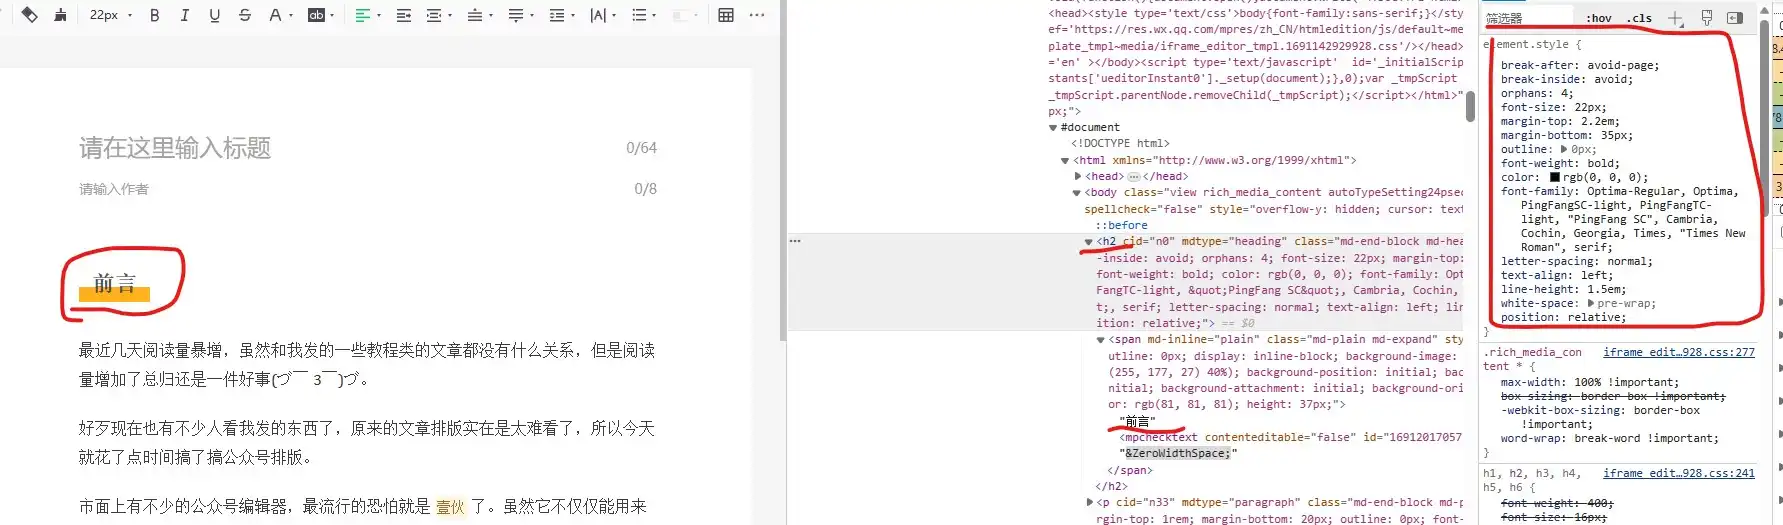
Task: Italicize text with the I icon
Action: pyautogui.click(x=184, y=15)
